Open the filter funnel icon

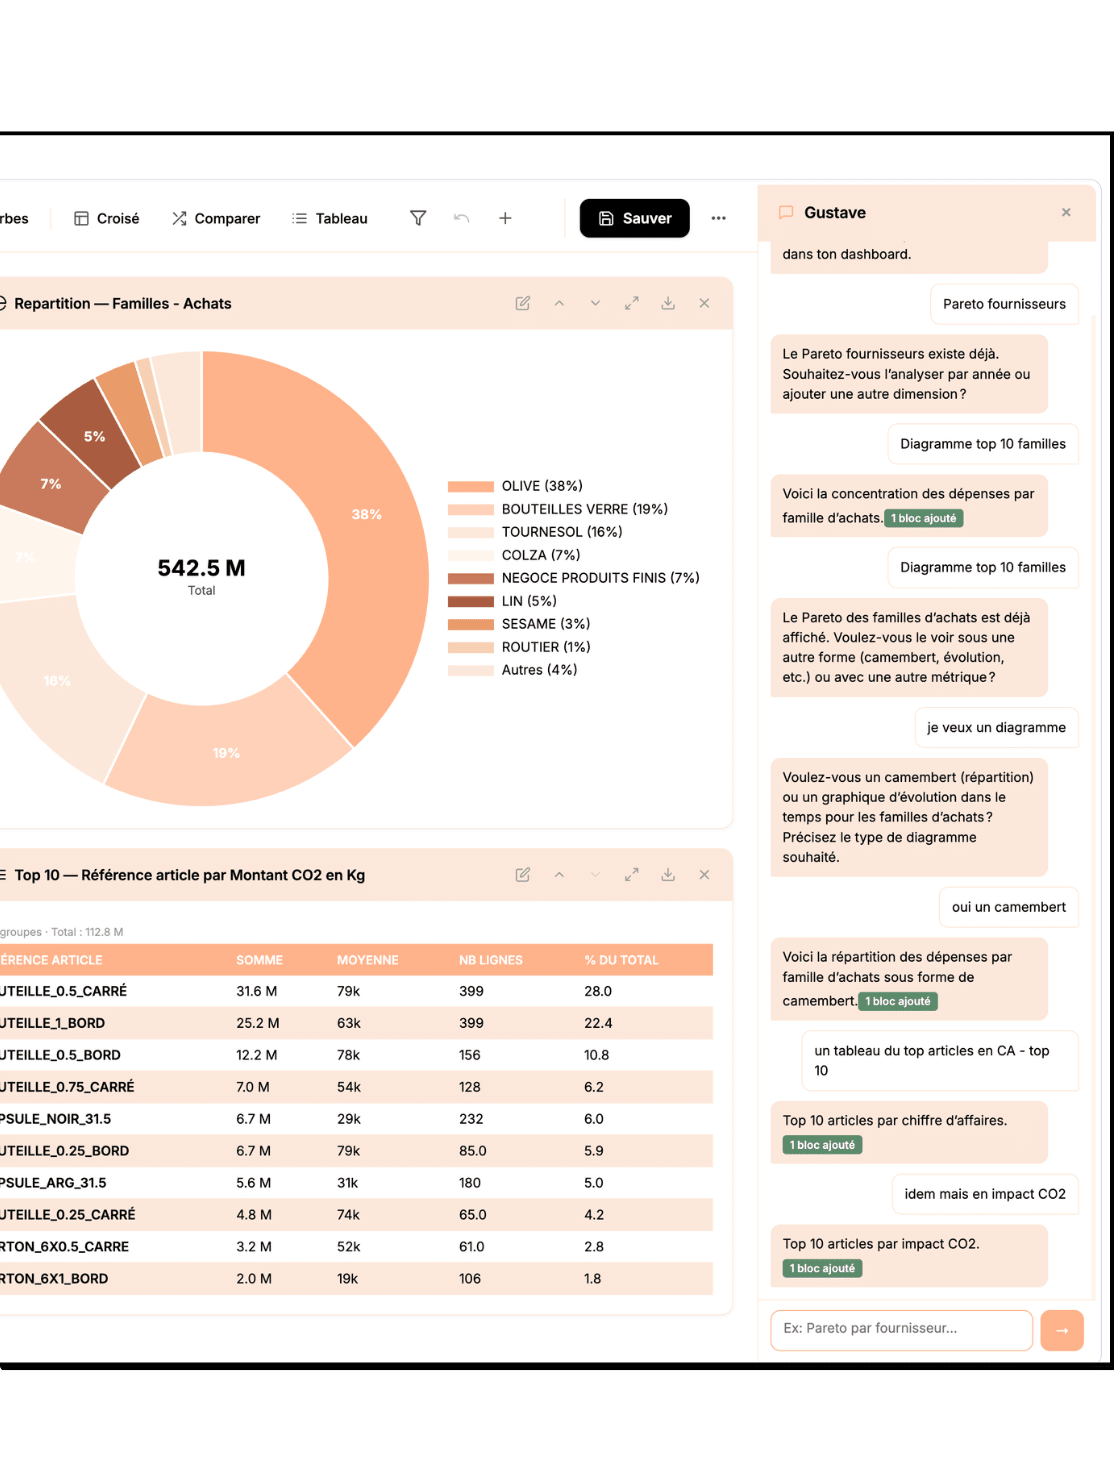pos(418,218)
